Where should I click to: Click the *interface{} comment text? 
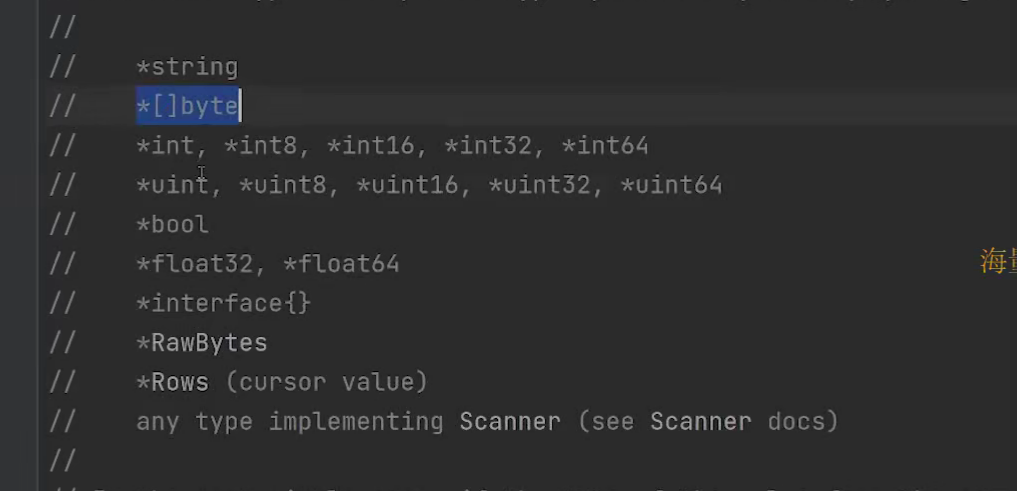224,303
